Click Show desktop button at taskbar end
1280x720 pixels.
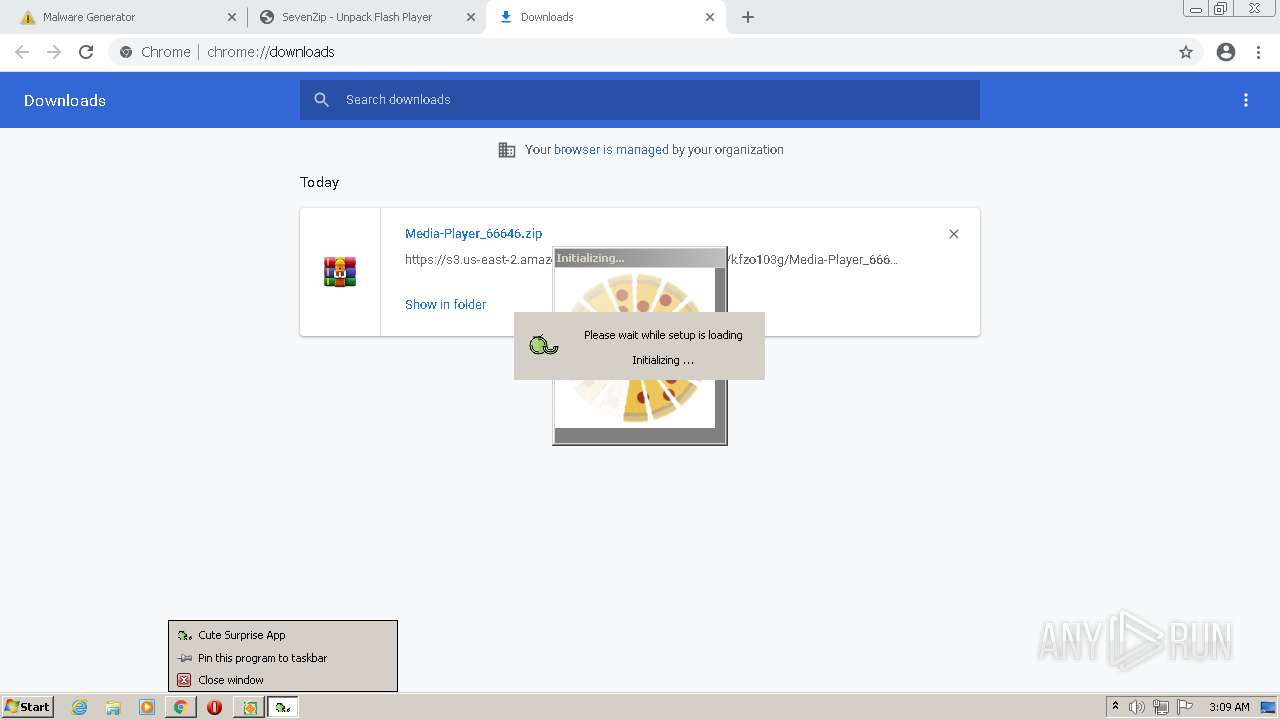1269,707
